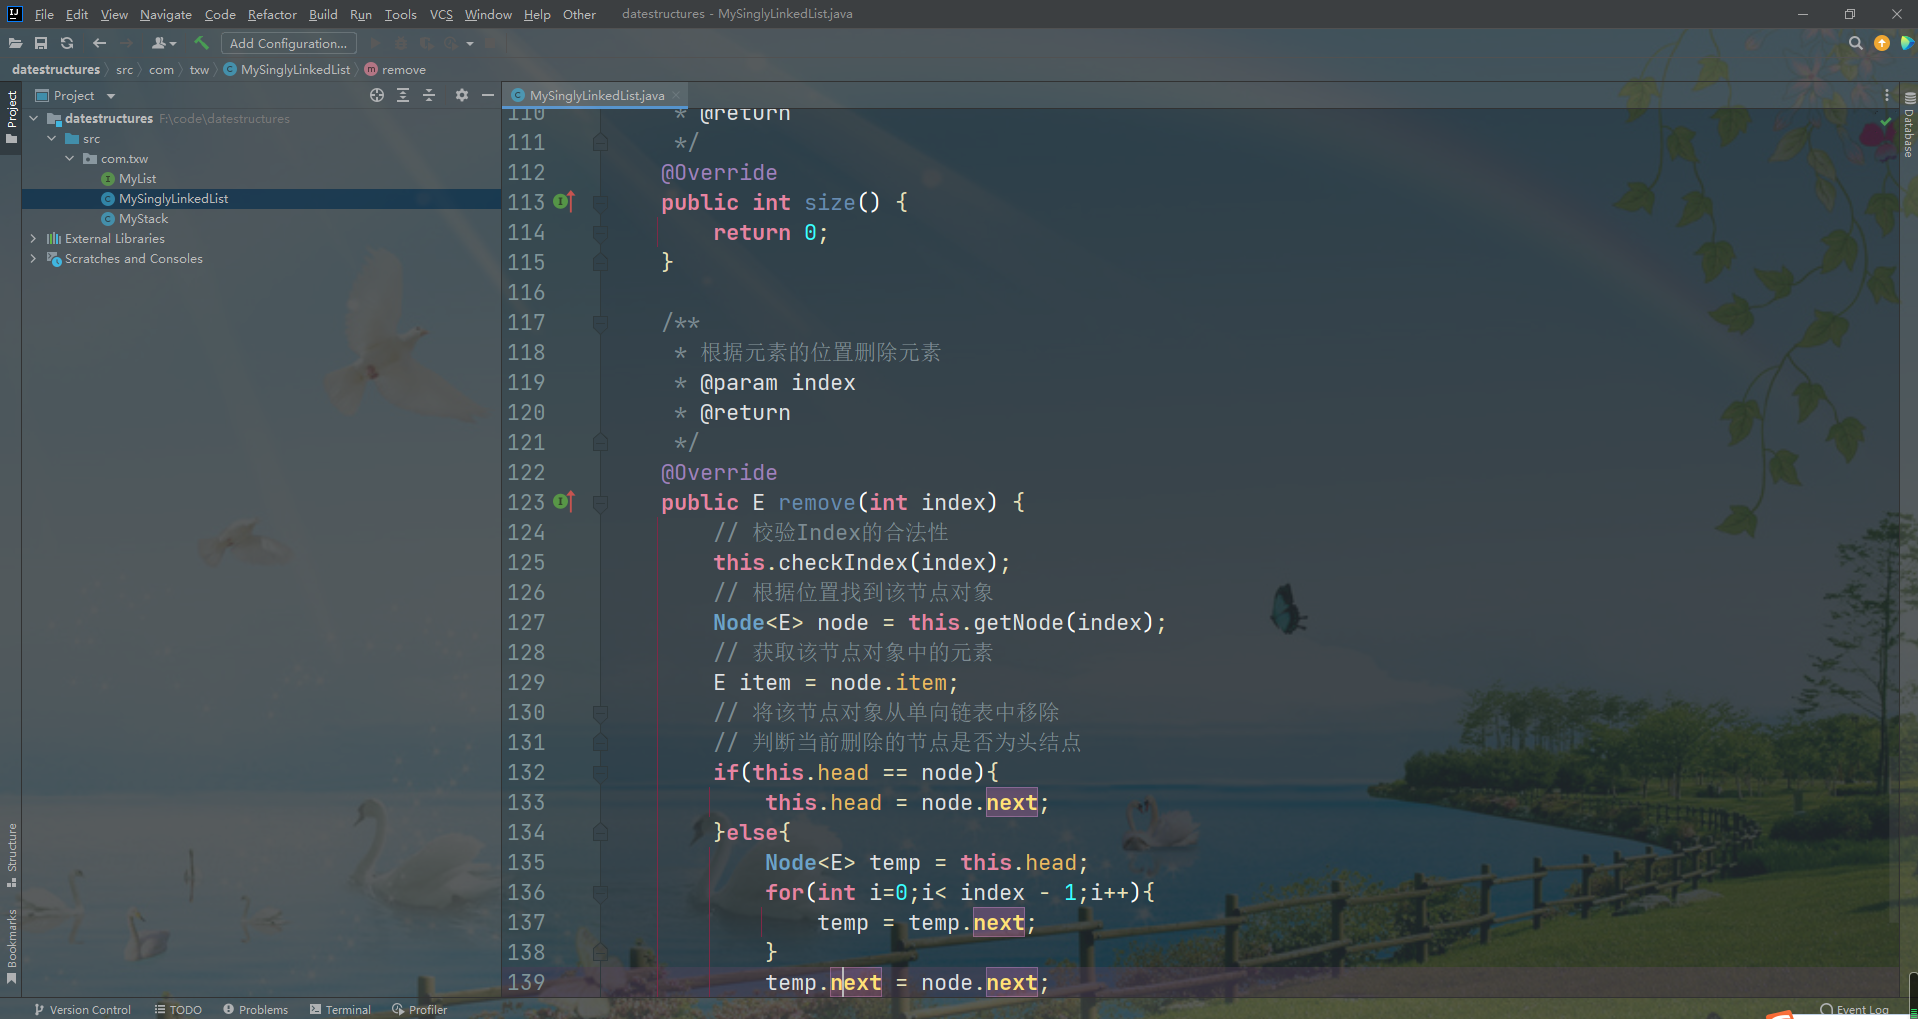
Task: Fold the Javadoc comment at line 117
Action: point(600,322)
